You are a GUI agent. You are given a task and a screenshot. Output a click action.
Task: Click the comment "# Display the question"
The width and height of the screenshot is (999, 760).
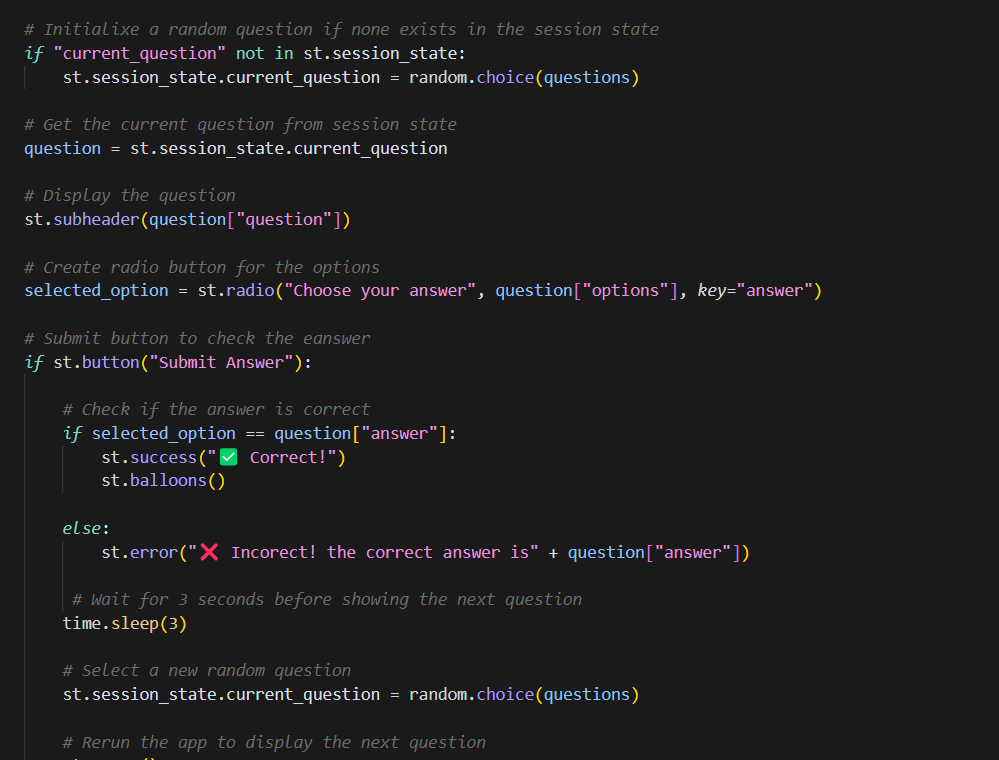pos(130,196)
